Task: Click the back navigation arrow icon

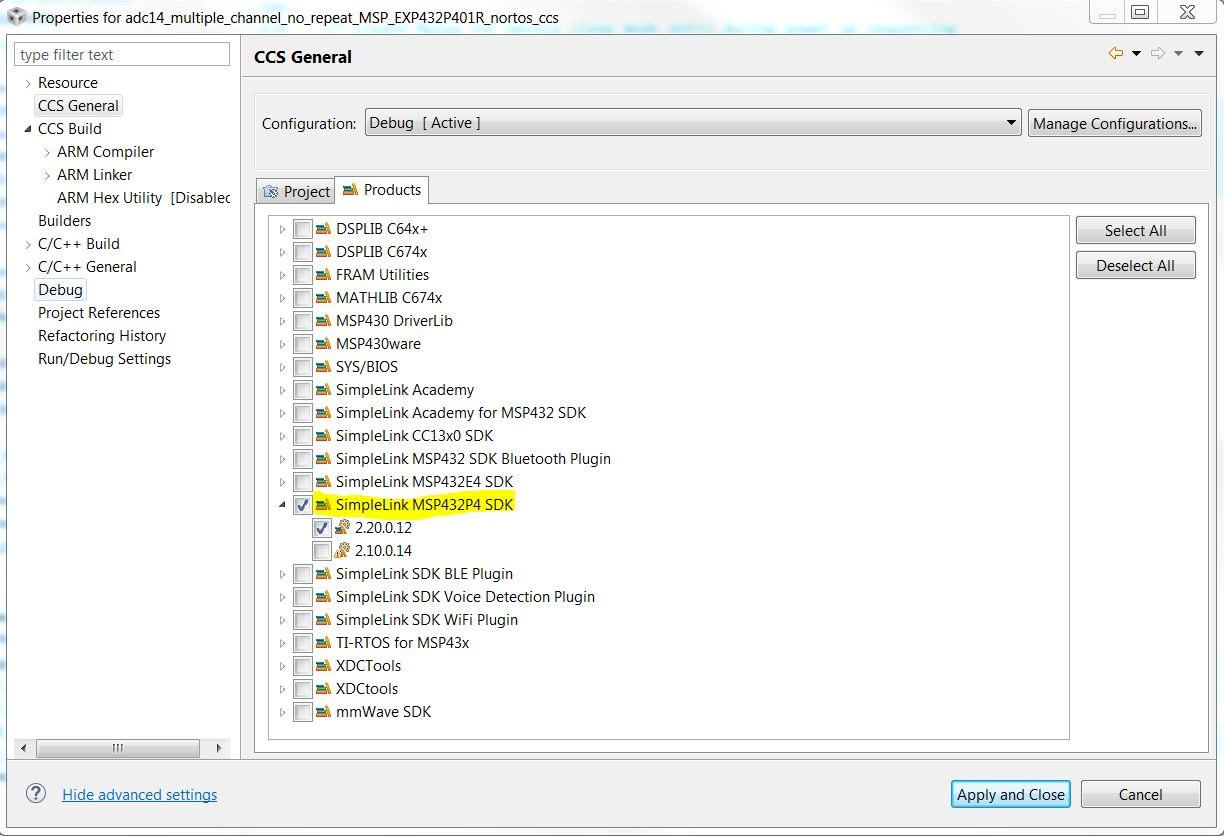Action: 1116,53
